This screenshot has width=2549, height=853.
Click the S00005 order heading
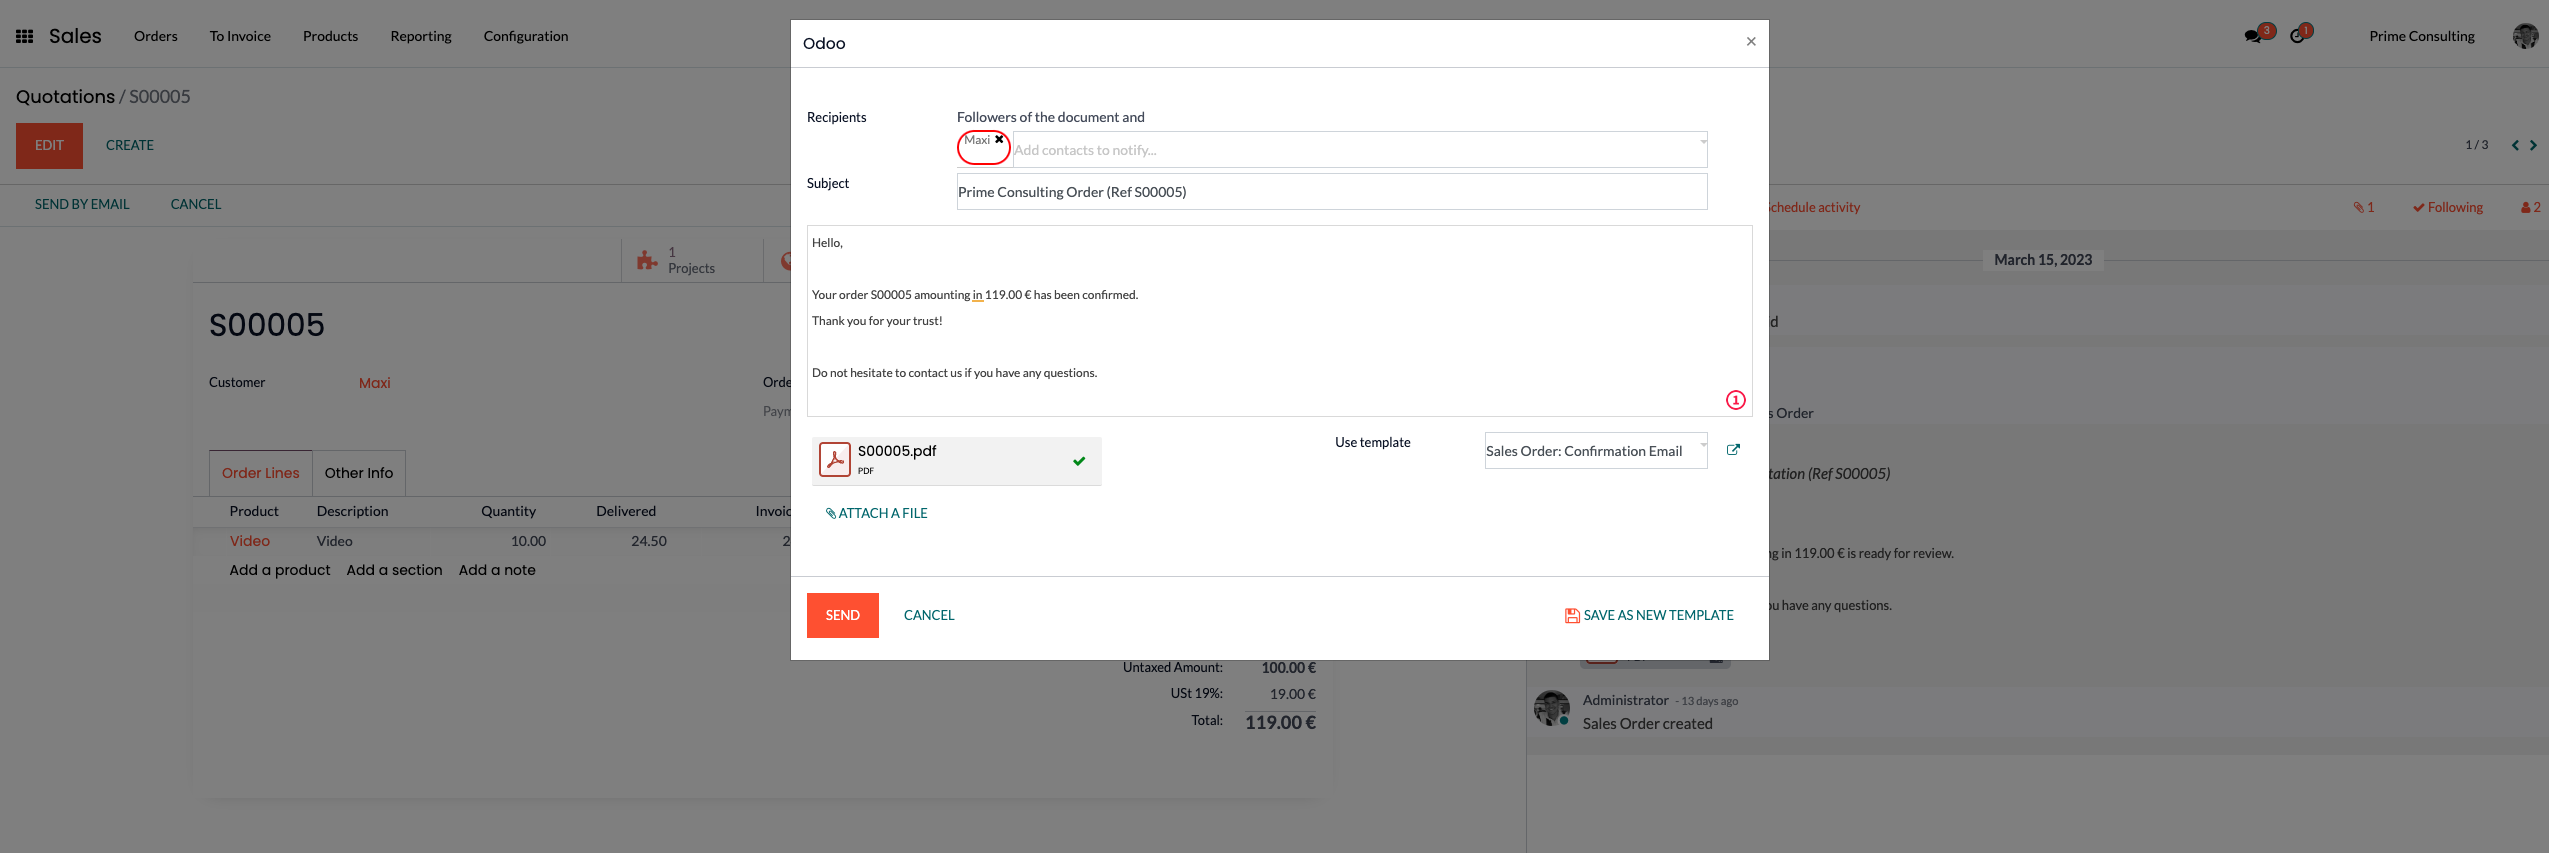[x=266, y=325]
